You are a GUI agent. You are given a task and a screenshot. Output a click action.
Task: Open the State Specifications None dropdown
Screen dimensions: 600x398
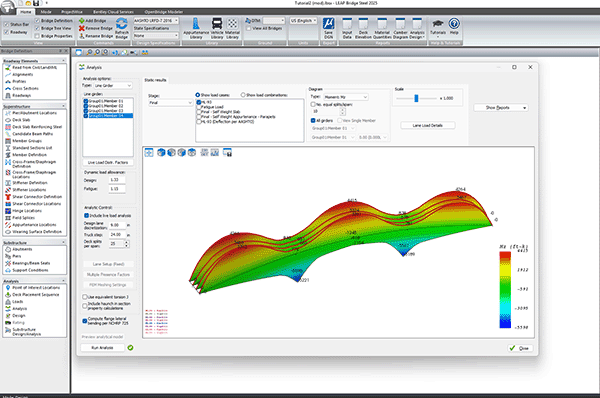(156, 36)
